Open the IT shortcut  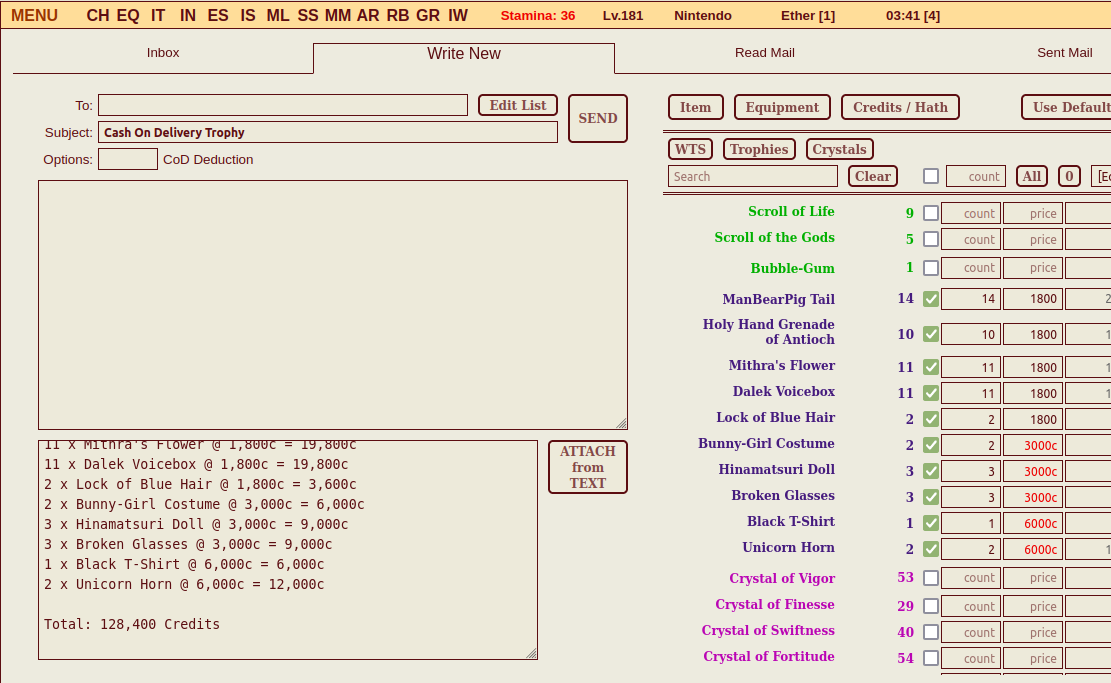point(158,16)
